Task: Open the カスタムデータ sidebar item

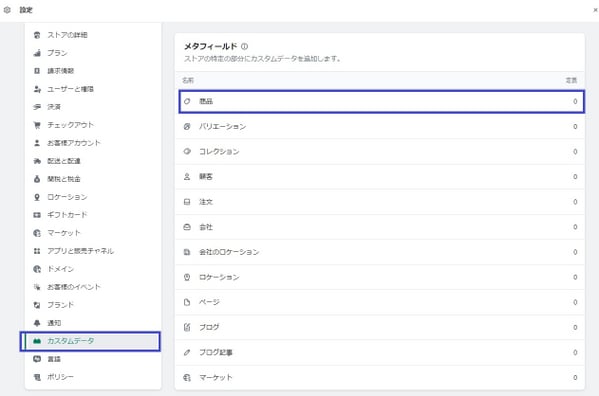Action: (x=91, y=341)
